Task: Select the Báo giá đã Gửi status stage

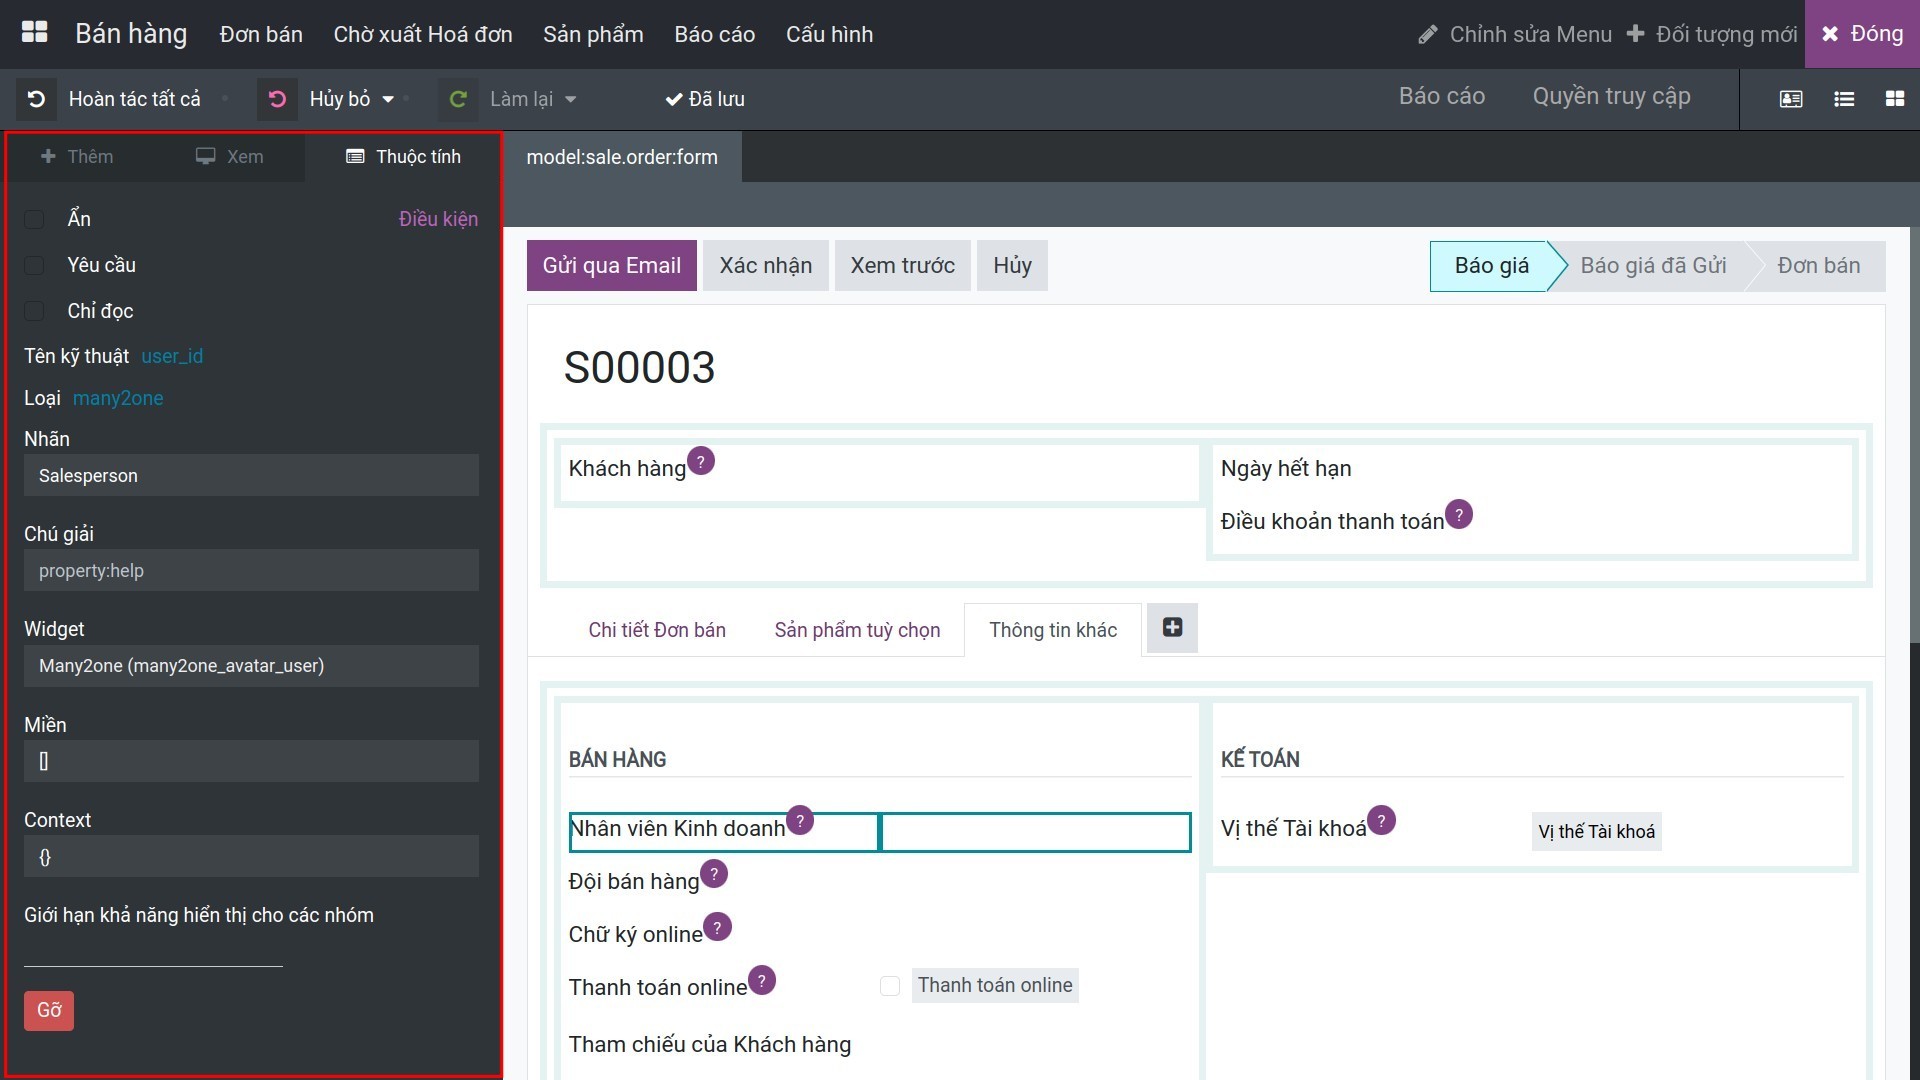Action: coord(1653,266)
